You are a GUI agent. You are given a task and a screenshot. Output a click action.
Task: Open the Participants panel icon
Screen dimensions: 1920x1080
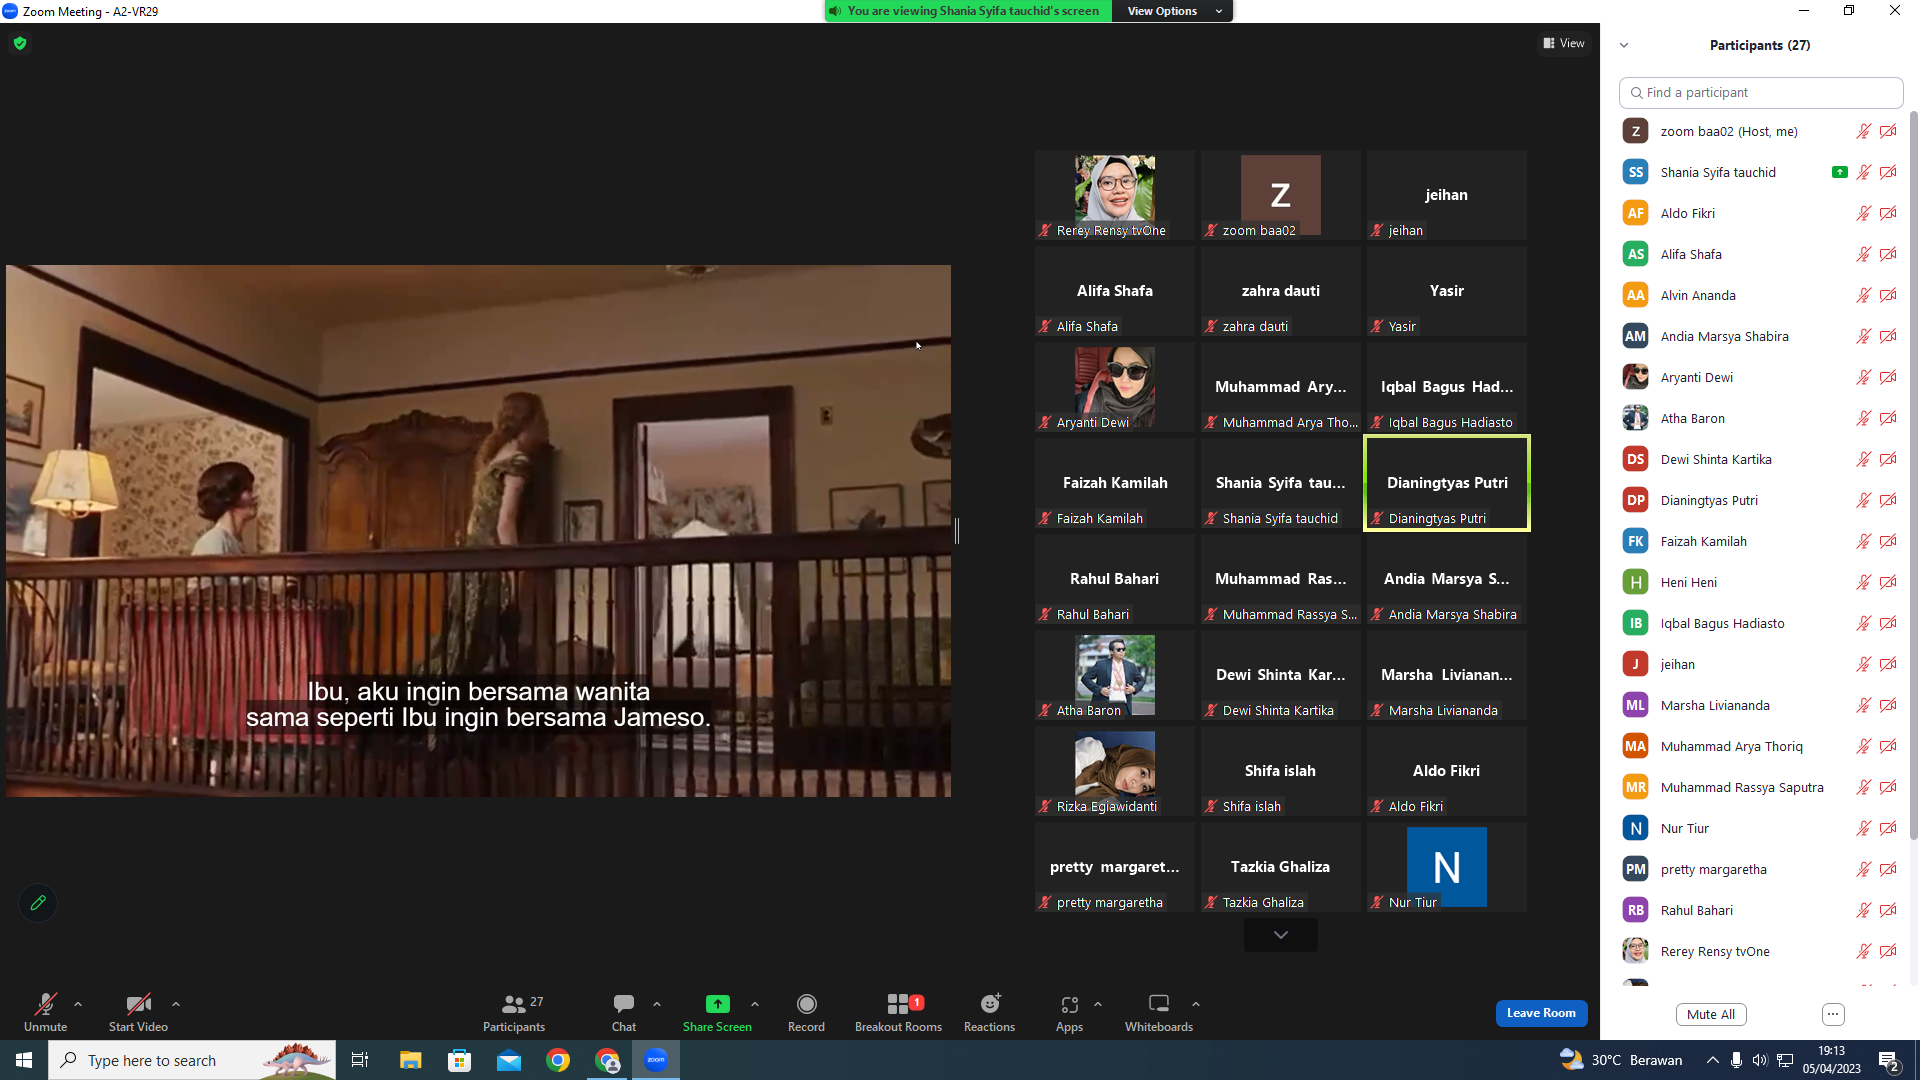513,1004
